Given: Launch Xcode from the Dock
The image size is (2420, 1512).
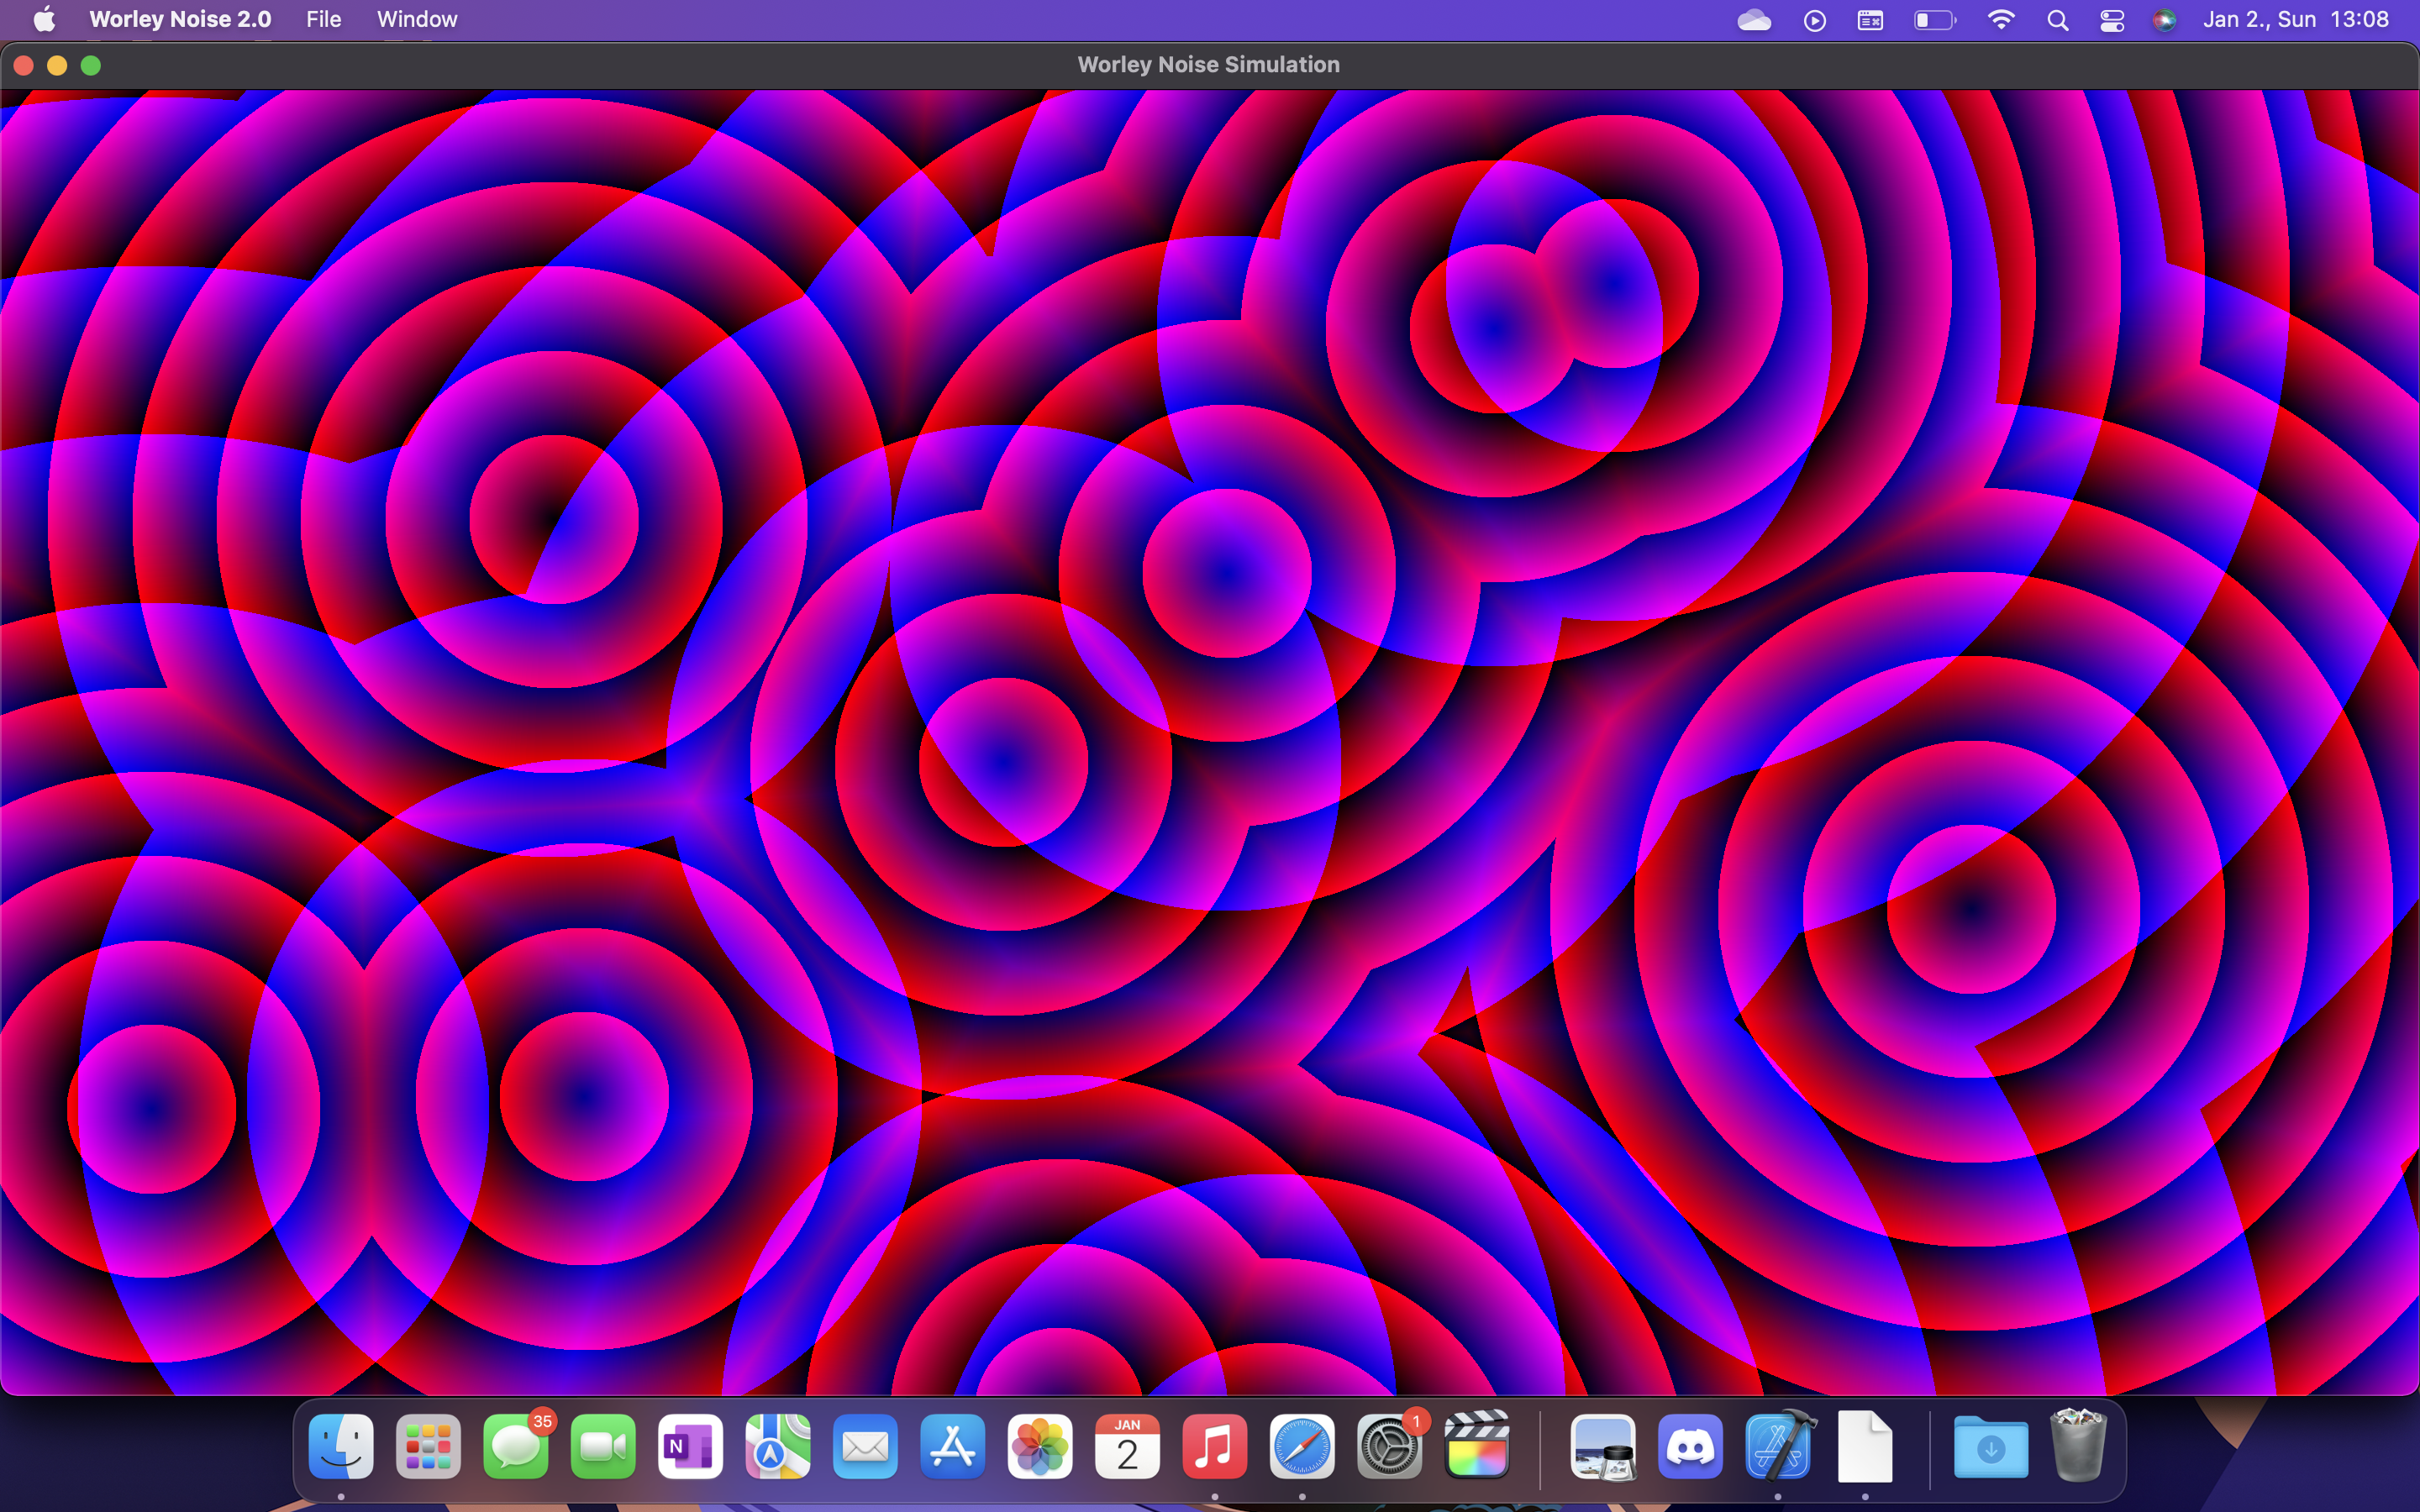Looking at the screenshot, I should 1778,1447.
